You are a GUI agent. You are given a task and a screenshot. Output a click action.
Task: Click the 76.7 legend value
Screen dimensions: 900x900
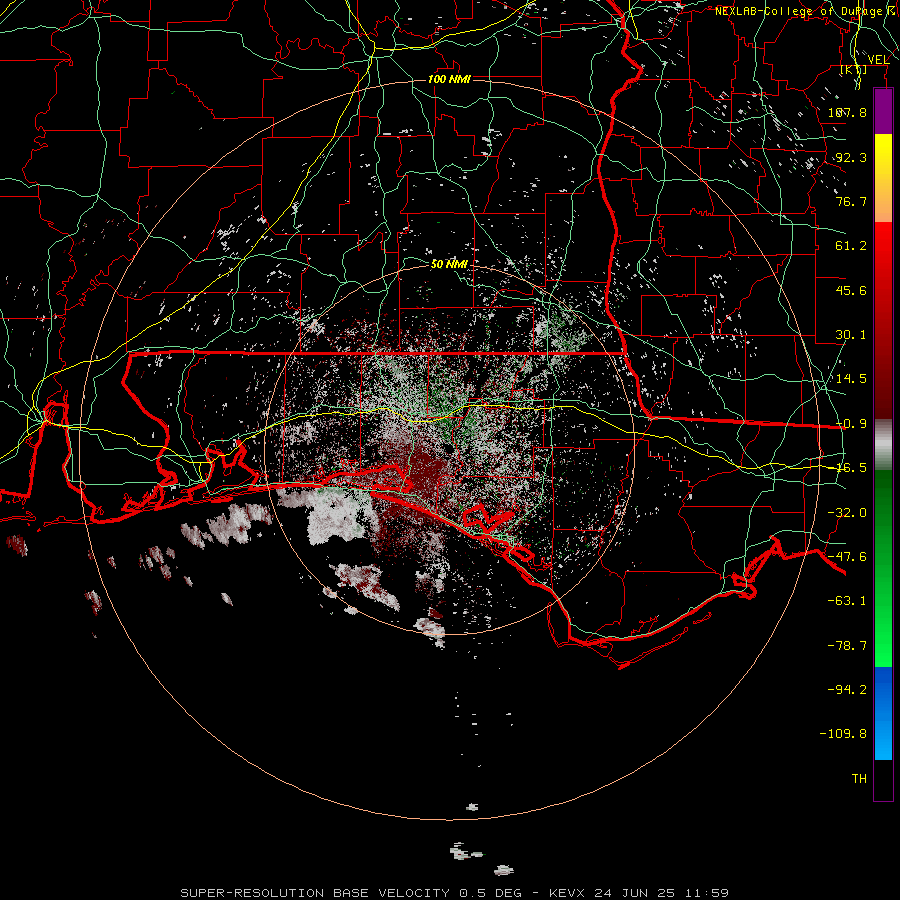click(x=851, y=201)
